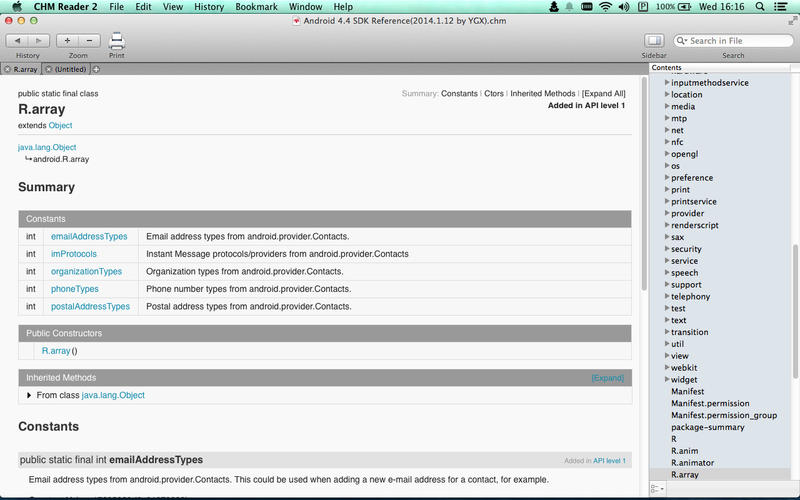Expand the webkit package in Contents

click(x=667, y=367)
